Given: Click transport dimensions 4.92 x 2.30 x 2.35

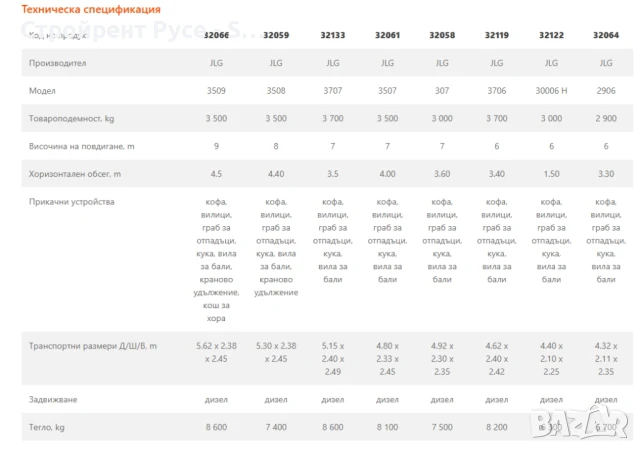Looking at the screenshot, I should click(442, 359).
